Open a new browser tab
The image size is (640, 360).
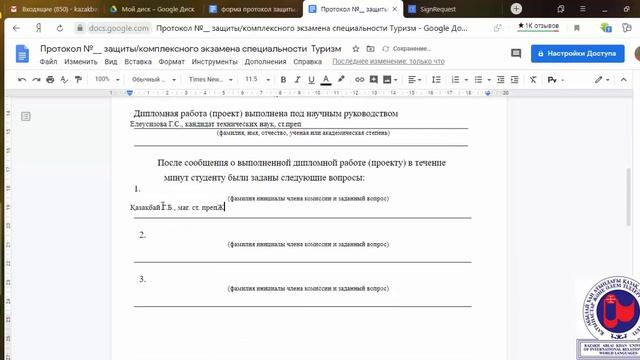tap(516, 9)
